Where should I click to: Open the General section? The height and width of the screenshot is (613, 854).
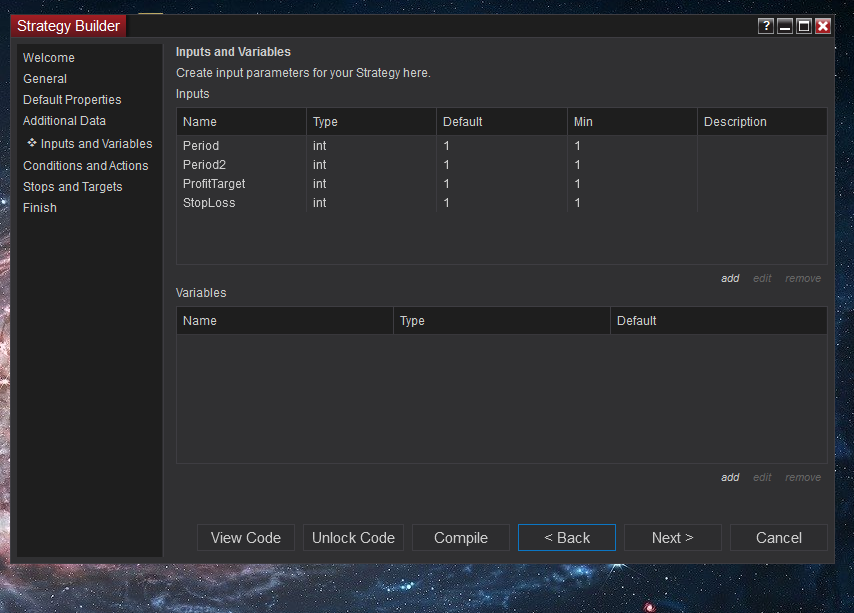[45, 79]
